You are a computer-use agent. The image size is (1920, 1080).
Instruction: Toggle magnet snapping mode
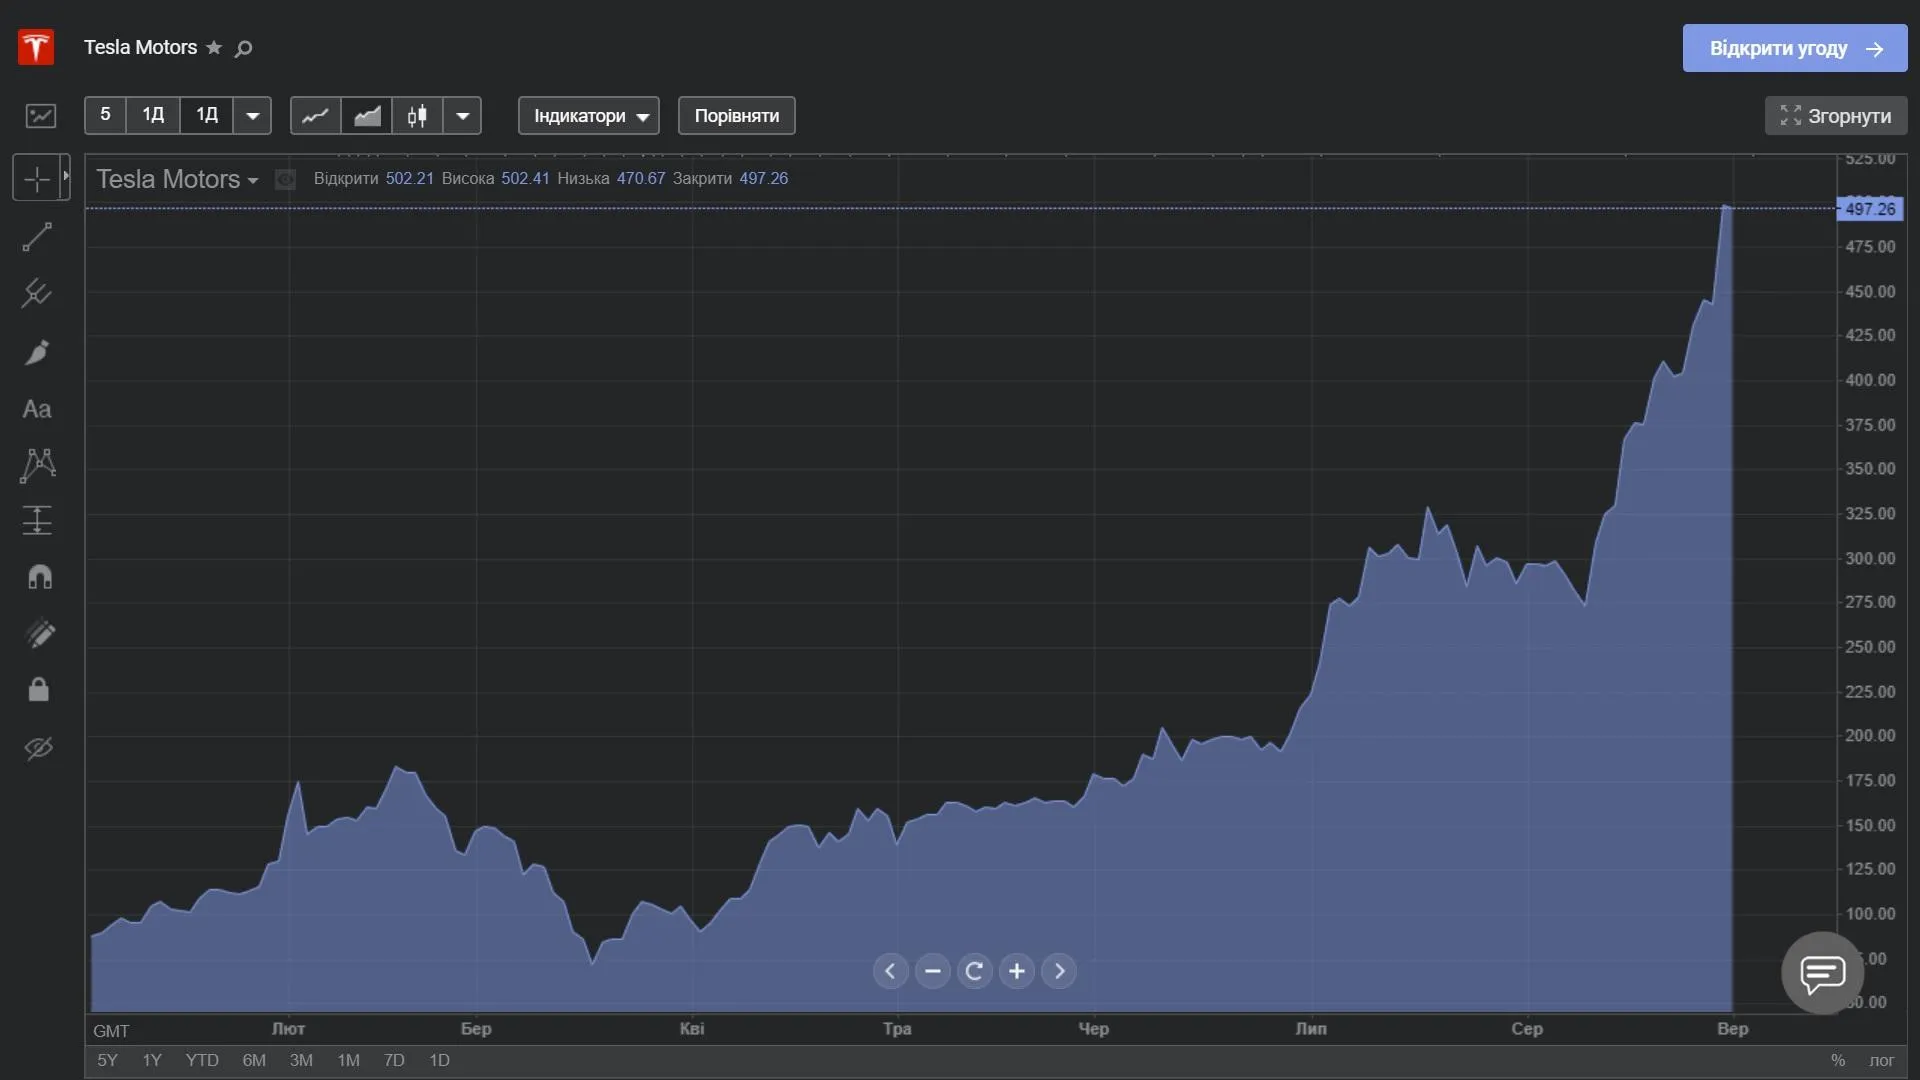(x=39, y=577)
